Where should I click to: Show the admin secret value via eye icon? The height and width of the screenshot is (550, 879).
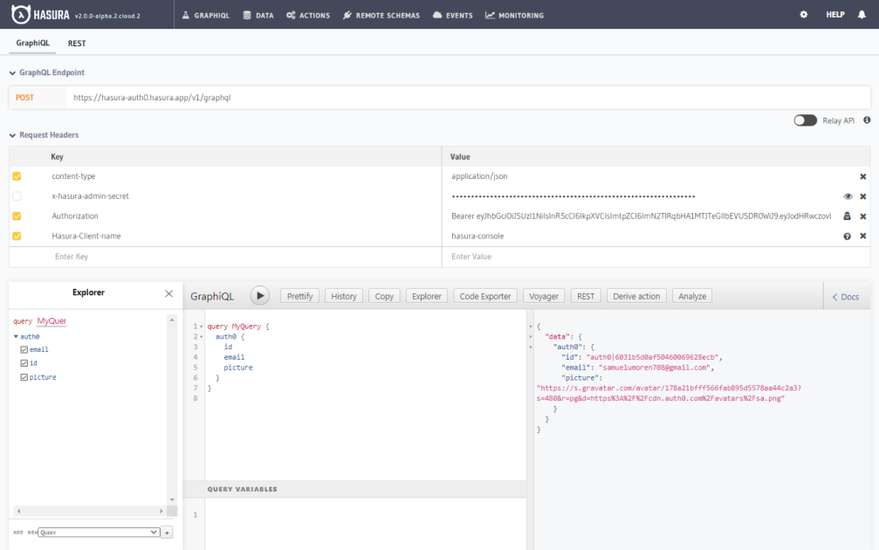[x=848, y=196]
